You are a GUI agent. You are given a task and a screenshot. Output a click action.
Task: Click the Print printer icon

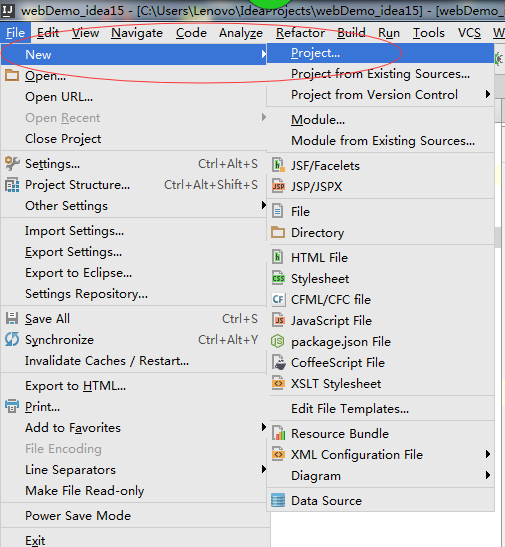click(x=12, y=406)
